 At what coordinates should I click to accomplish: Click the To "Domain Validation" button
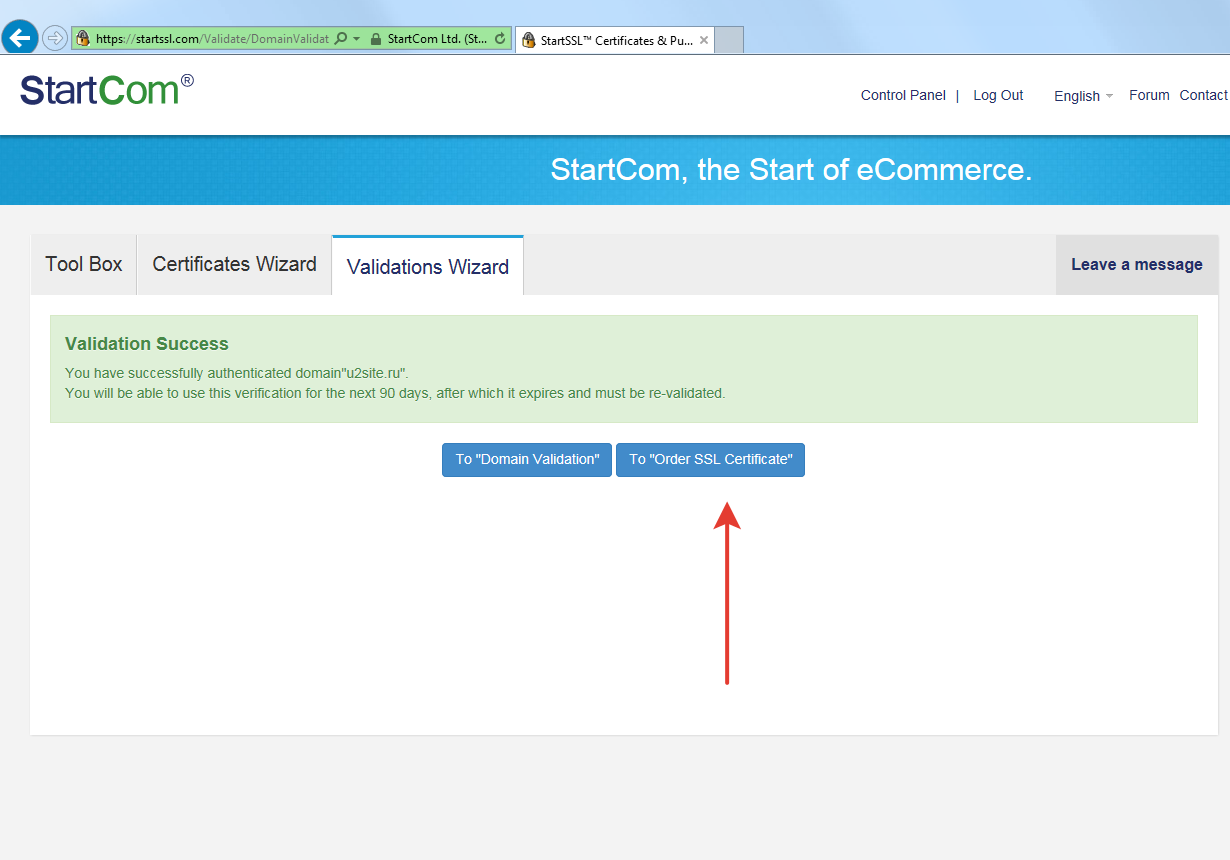pos(527,460)
